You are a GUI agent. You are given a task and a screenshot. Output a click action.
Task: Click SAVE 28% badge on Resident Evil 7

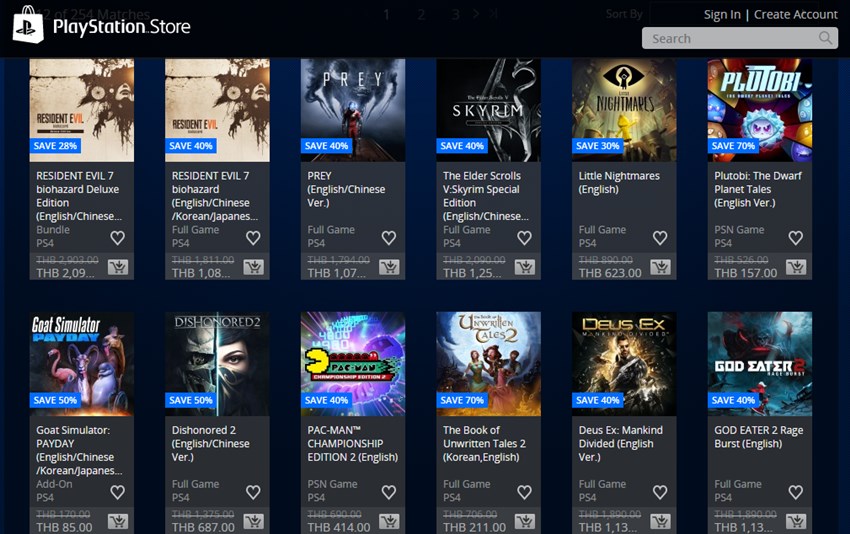pos(55,146)
